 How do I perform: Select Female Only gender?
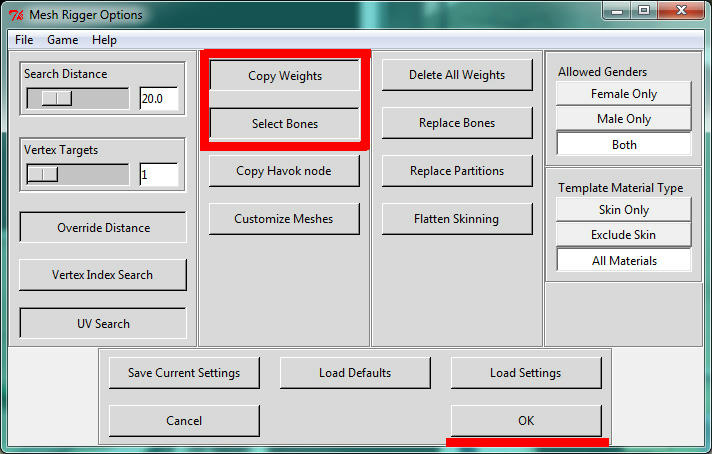coord(624,94)
